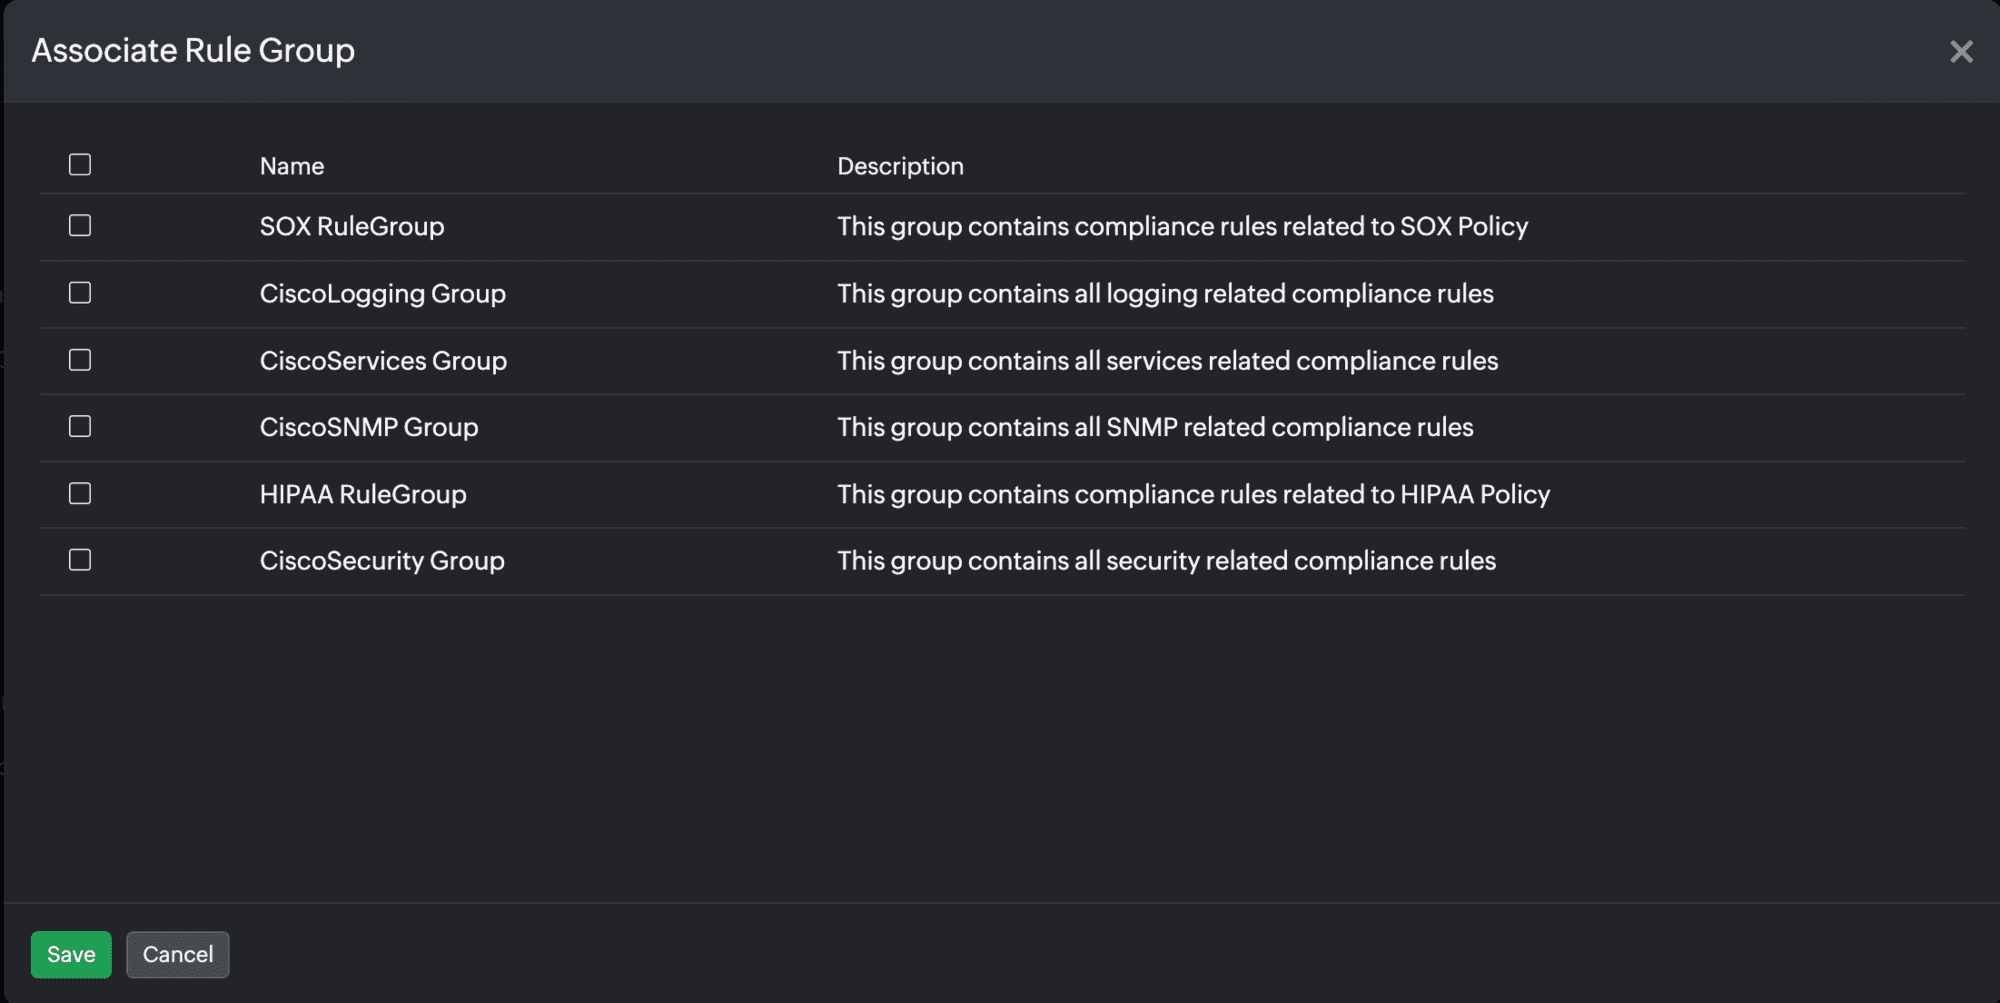2000x1003 pixels.
Task: Click the CiscoSNMP Group name
Action: click(x=369, y=428)
